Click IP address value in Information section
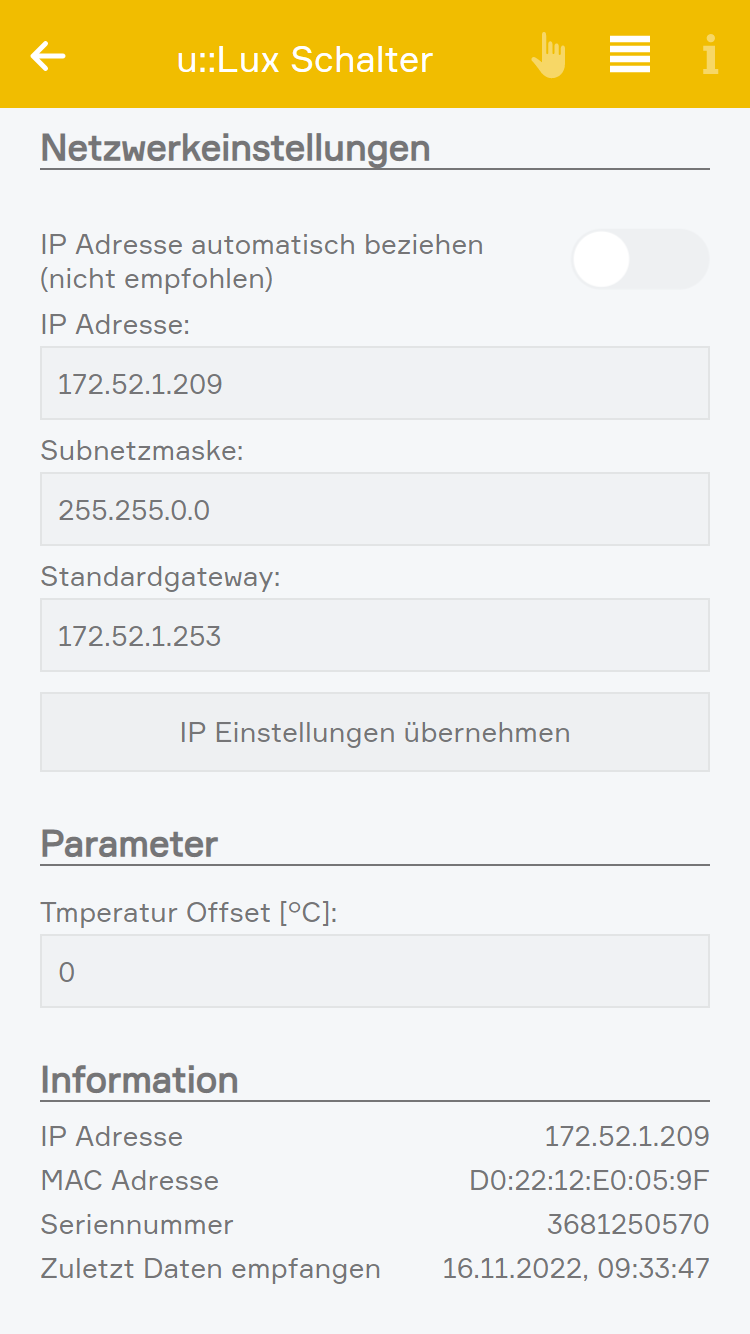This screenshot has height=1334, width=750. (626, 1136)
